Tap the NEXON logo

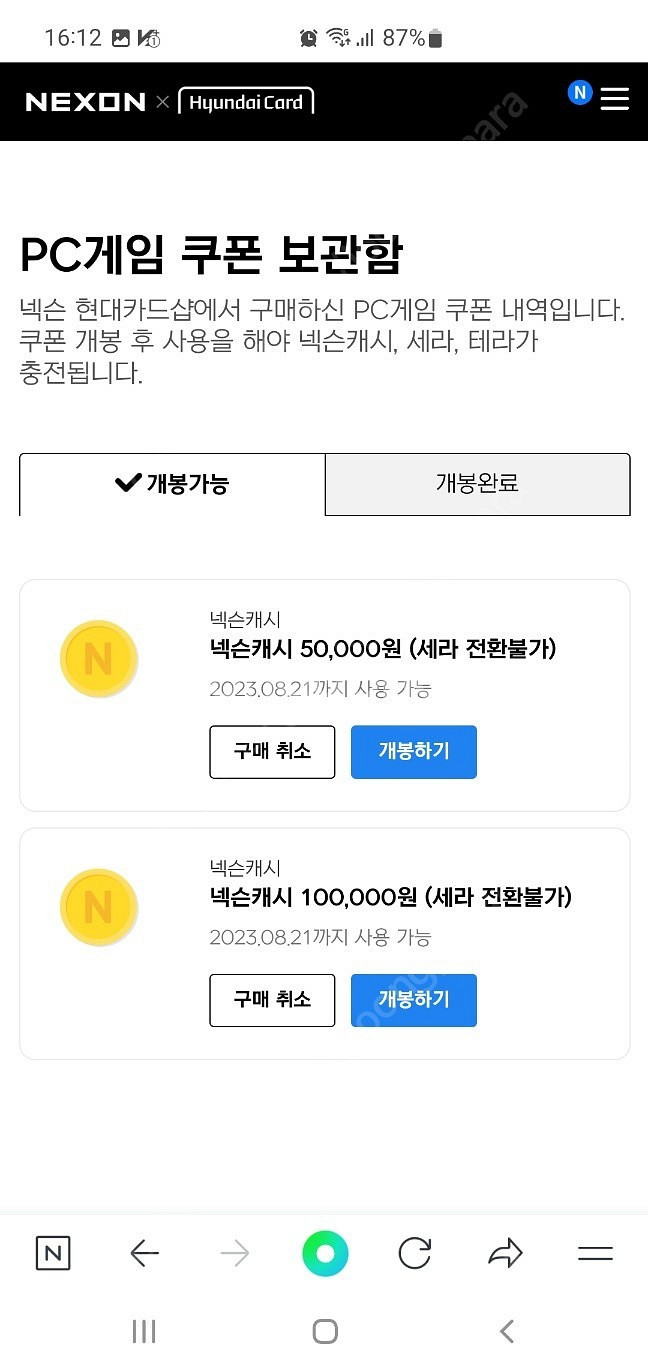coord(85,102)
